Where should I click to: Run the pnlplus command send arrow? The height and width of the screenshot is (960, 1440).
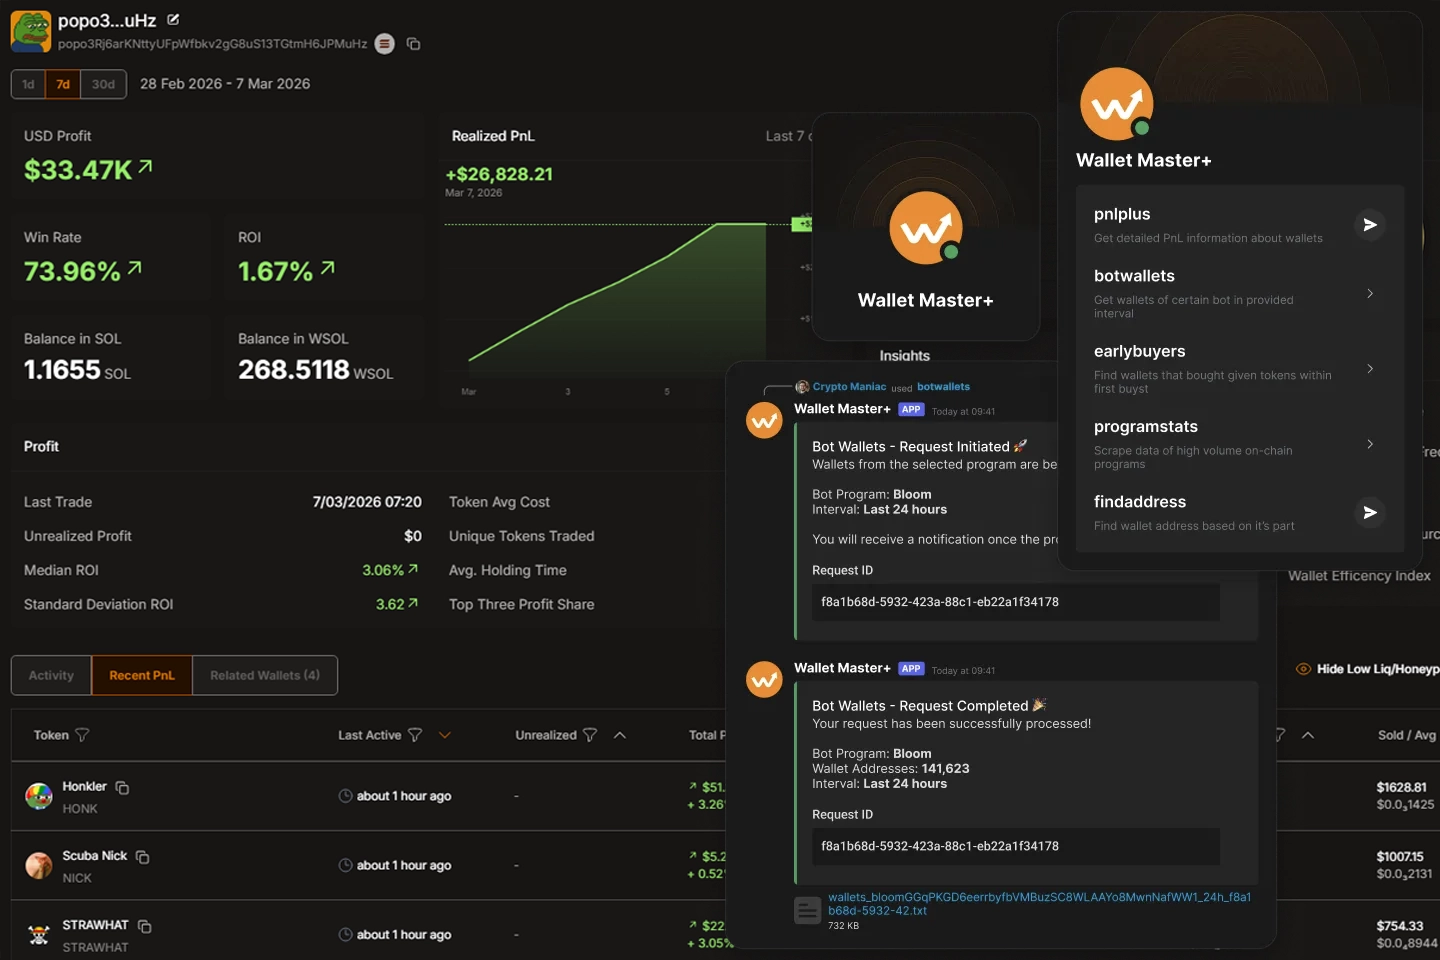1370,225
